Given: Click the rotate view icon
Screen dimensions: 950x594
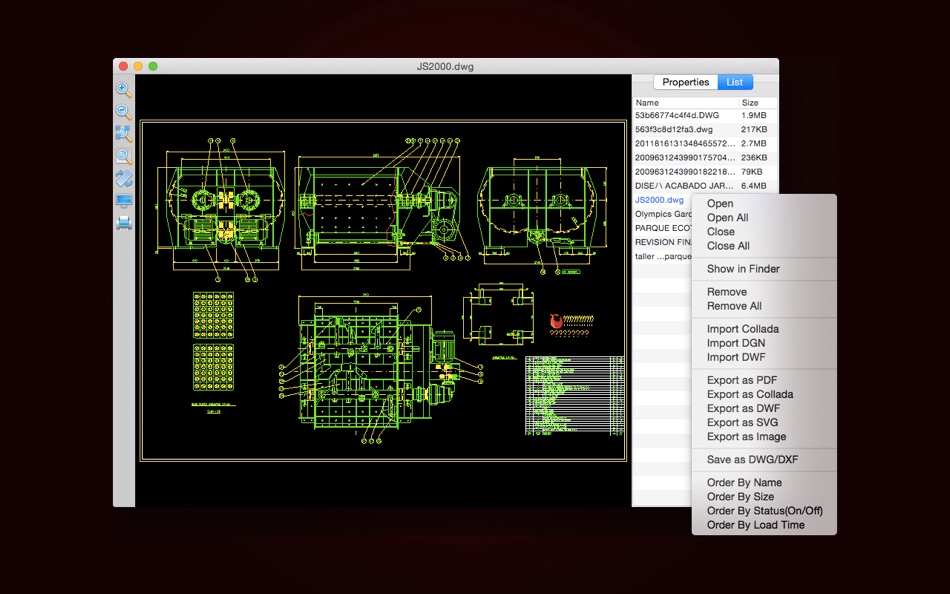Looking at the screenshot, I should pos(124,179).
